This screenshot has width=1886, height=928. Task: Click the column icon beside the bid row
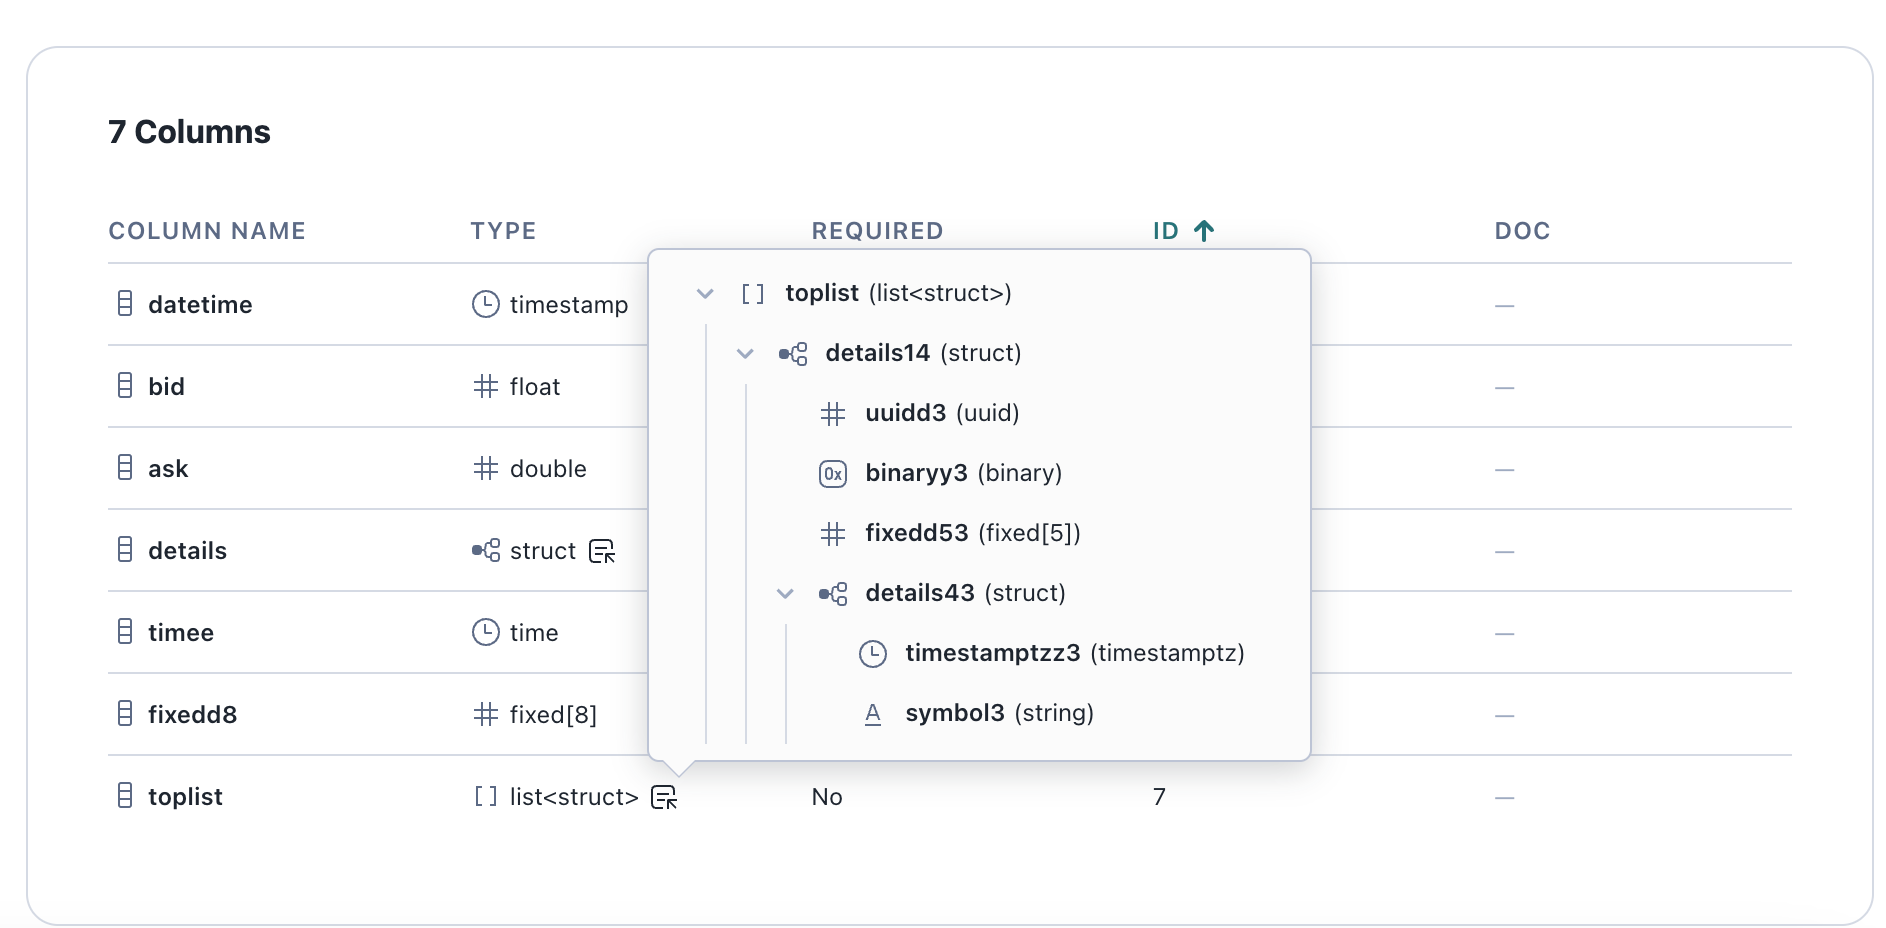124,386
